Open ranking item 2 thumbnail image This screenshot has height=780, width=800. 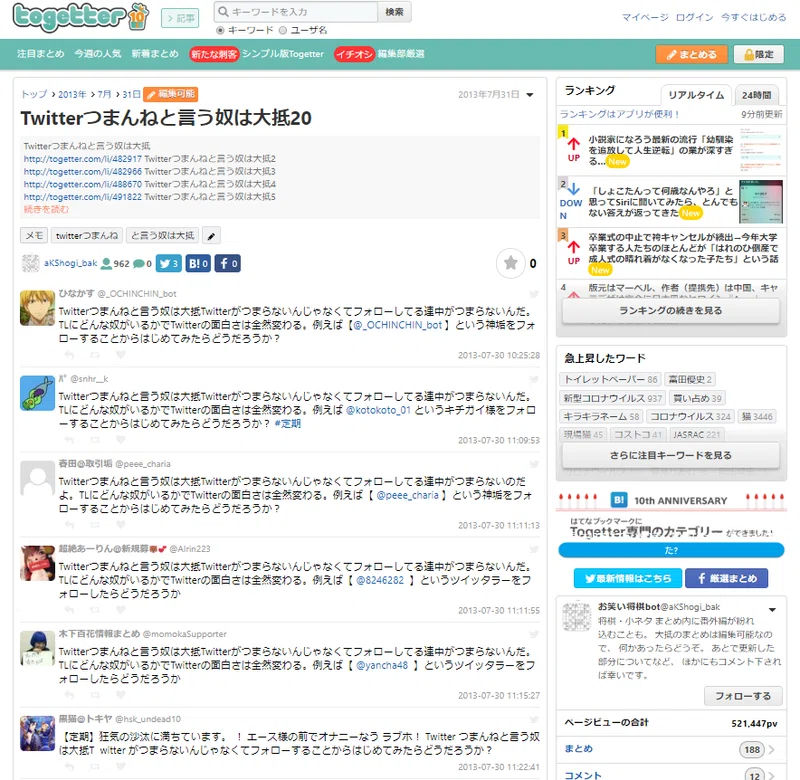(x=761, y=202)
